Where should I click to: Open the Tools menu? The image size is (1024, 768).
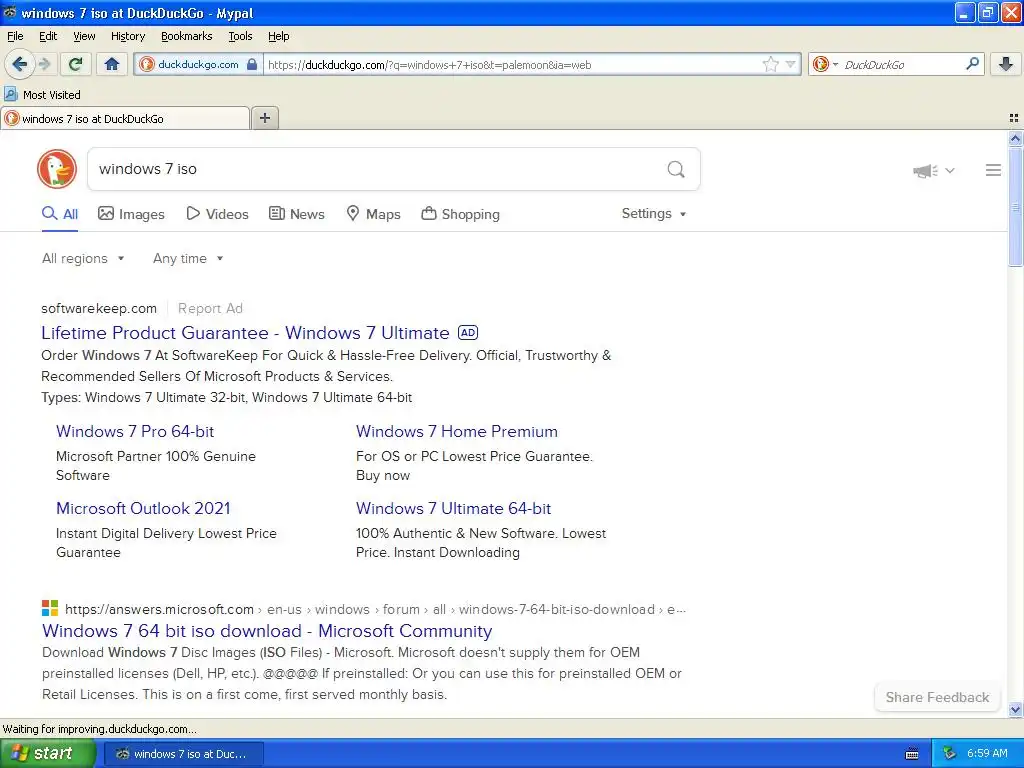240,36
